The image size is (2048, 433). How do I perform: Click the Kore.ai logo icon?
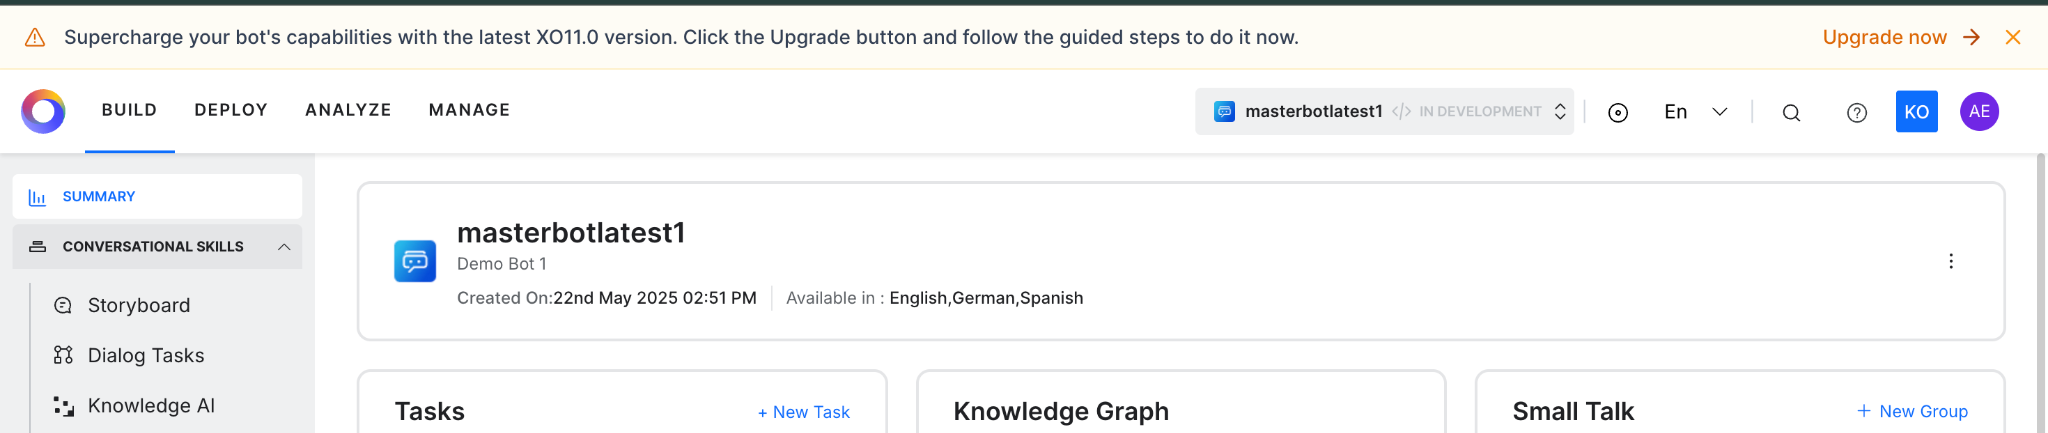pos(43,111)
